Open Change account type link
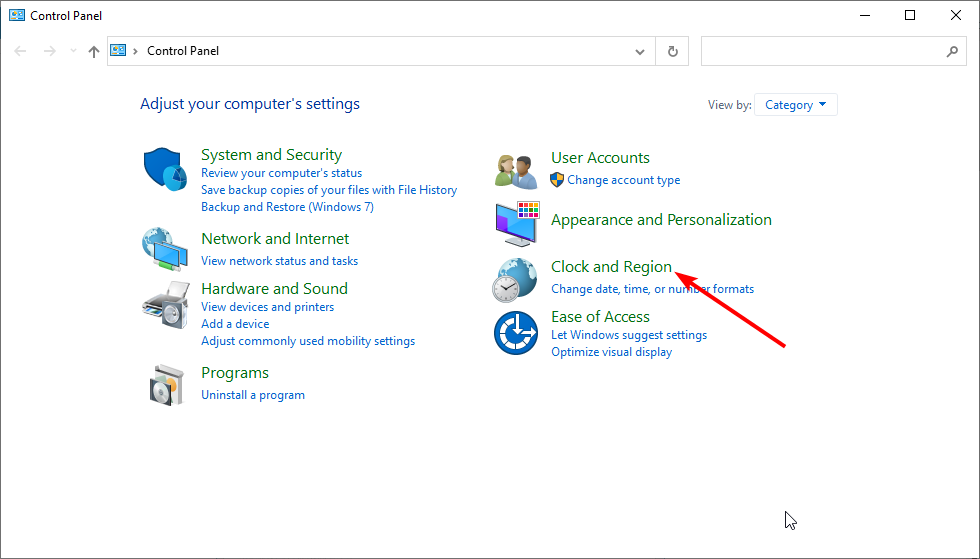Viewport: 980px width, 559px height. 623,180
